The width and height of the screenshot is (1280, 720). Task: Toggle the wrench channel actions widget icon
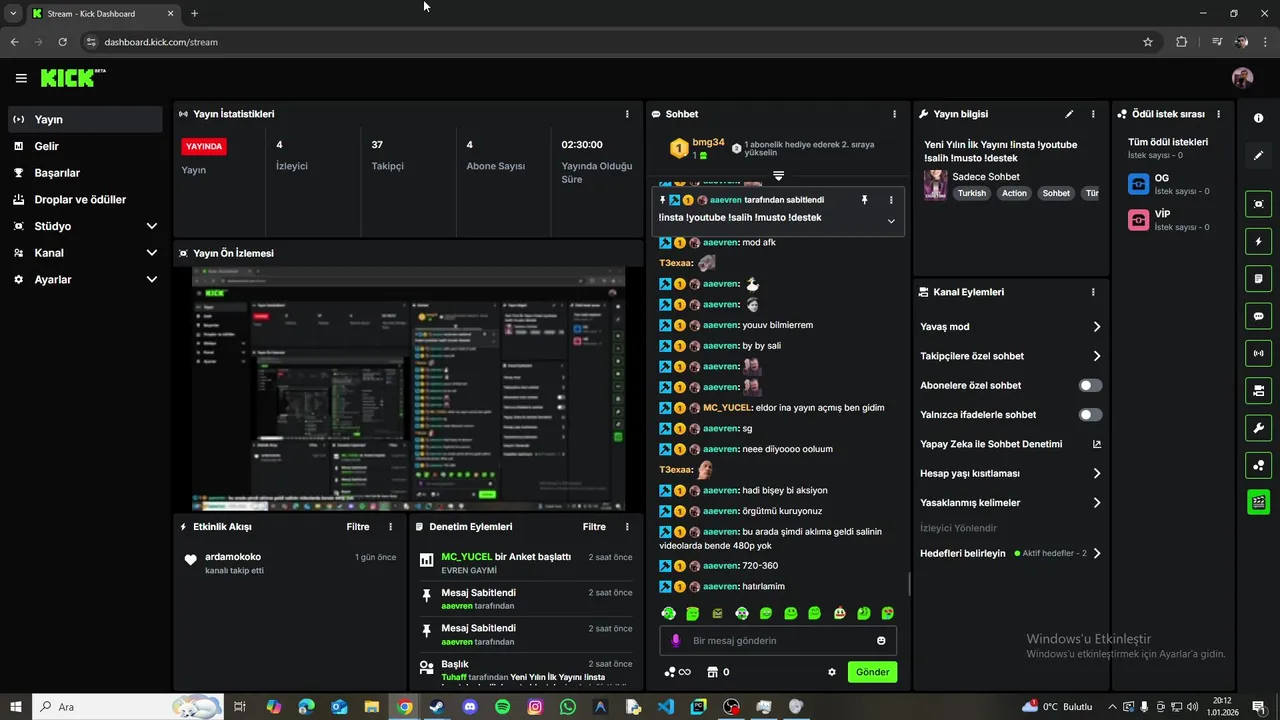coord(1258,428)
